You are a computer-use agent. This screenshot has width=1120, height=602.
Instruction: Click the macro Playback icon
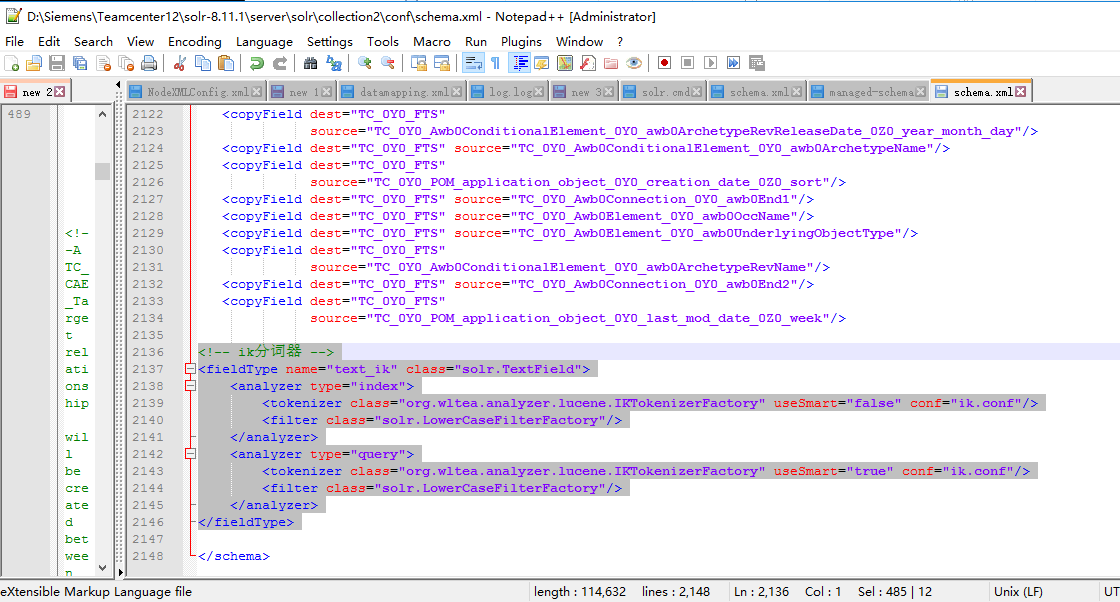click(x=710, y=63)
